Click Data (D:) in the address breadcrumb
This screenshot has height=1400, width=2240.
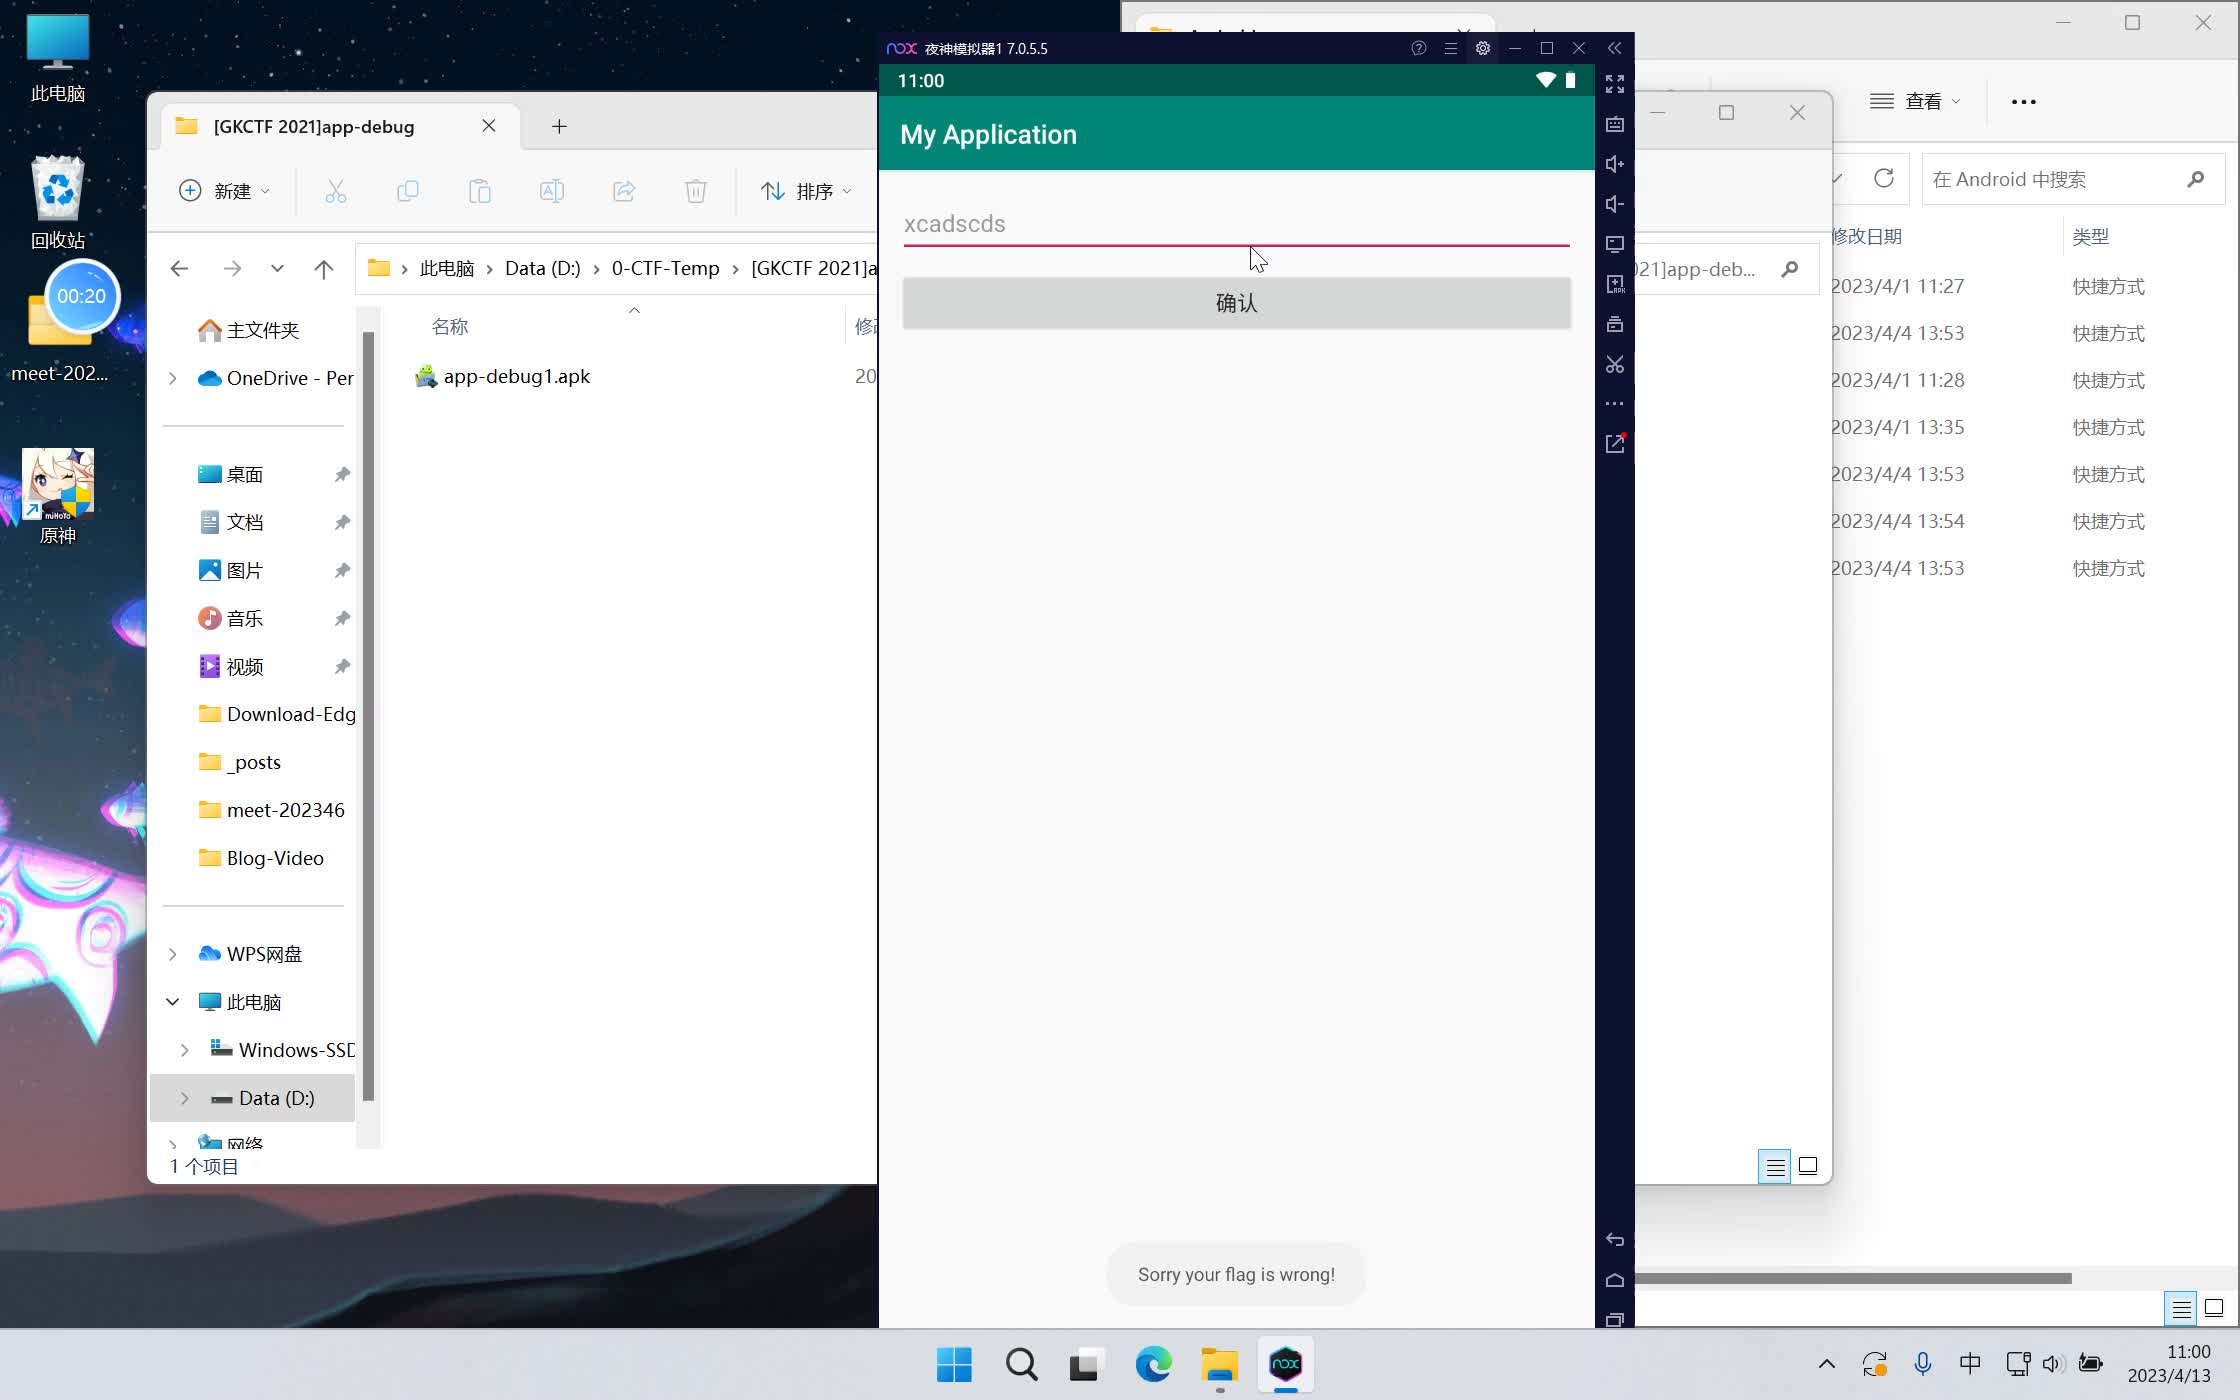coord(542,268)
